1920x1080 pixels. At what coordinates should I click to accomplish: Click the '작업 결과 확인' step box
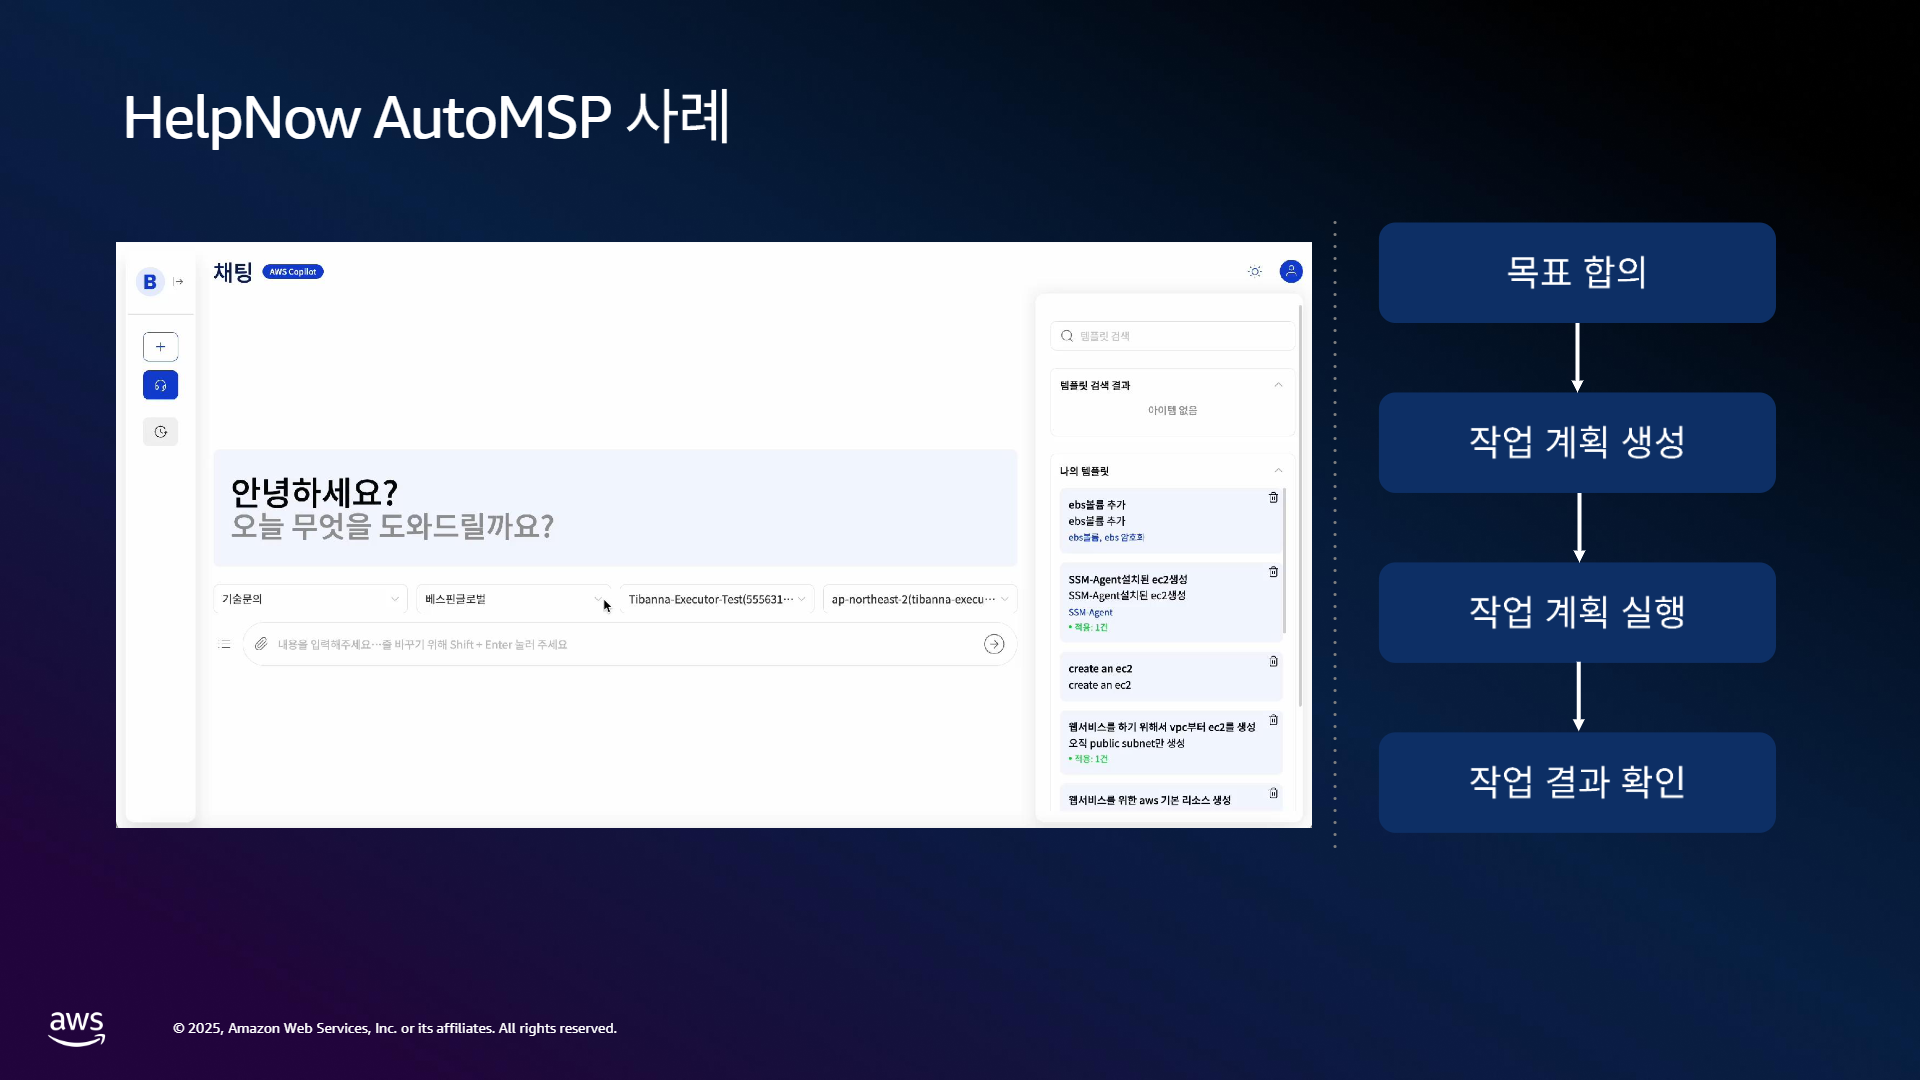tap(1577, 783)
